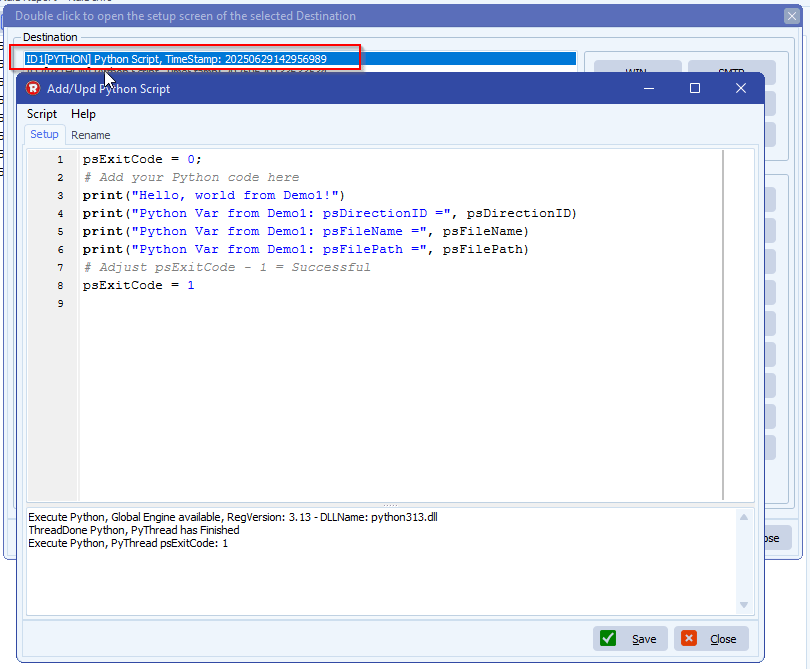
Task: Click the Save button
Action: tap(630, 639)
